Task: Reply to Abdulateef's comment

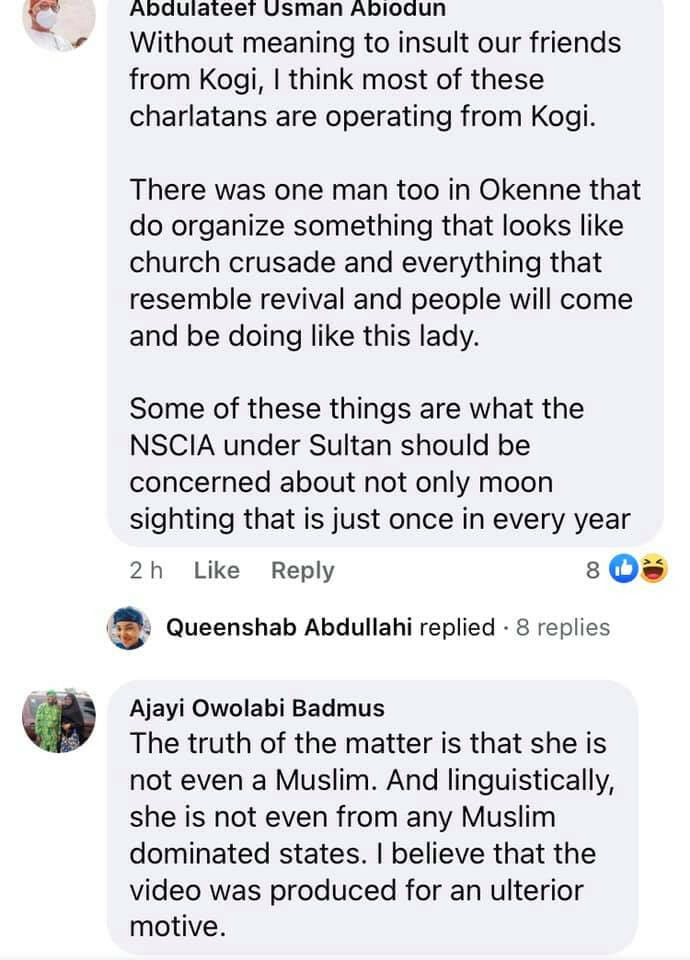Action: [302, 570]
